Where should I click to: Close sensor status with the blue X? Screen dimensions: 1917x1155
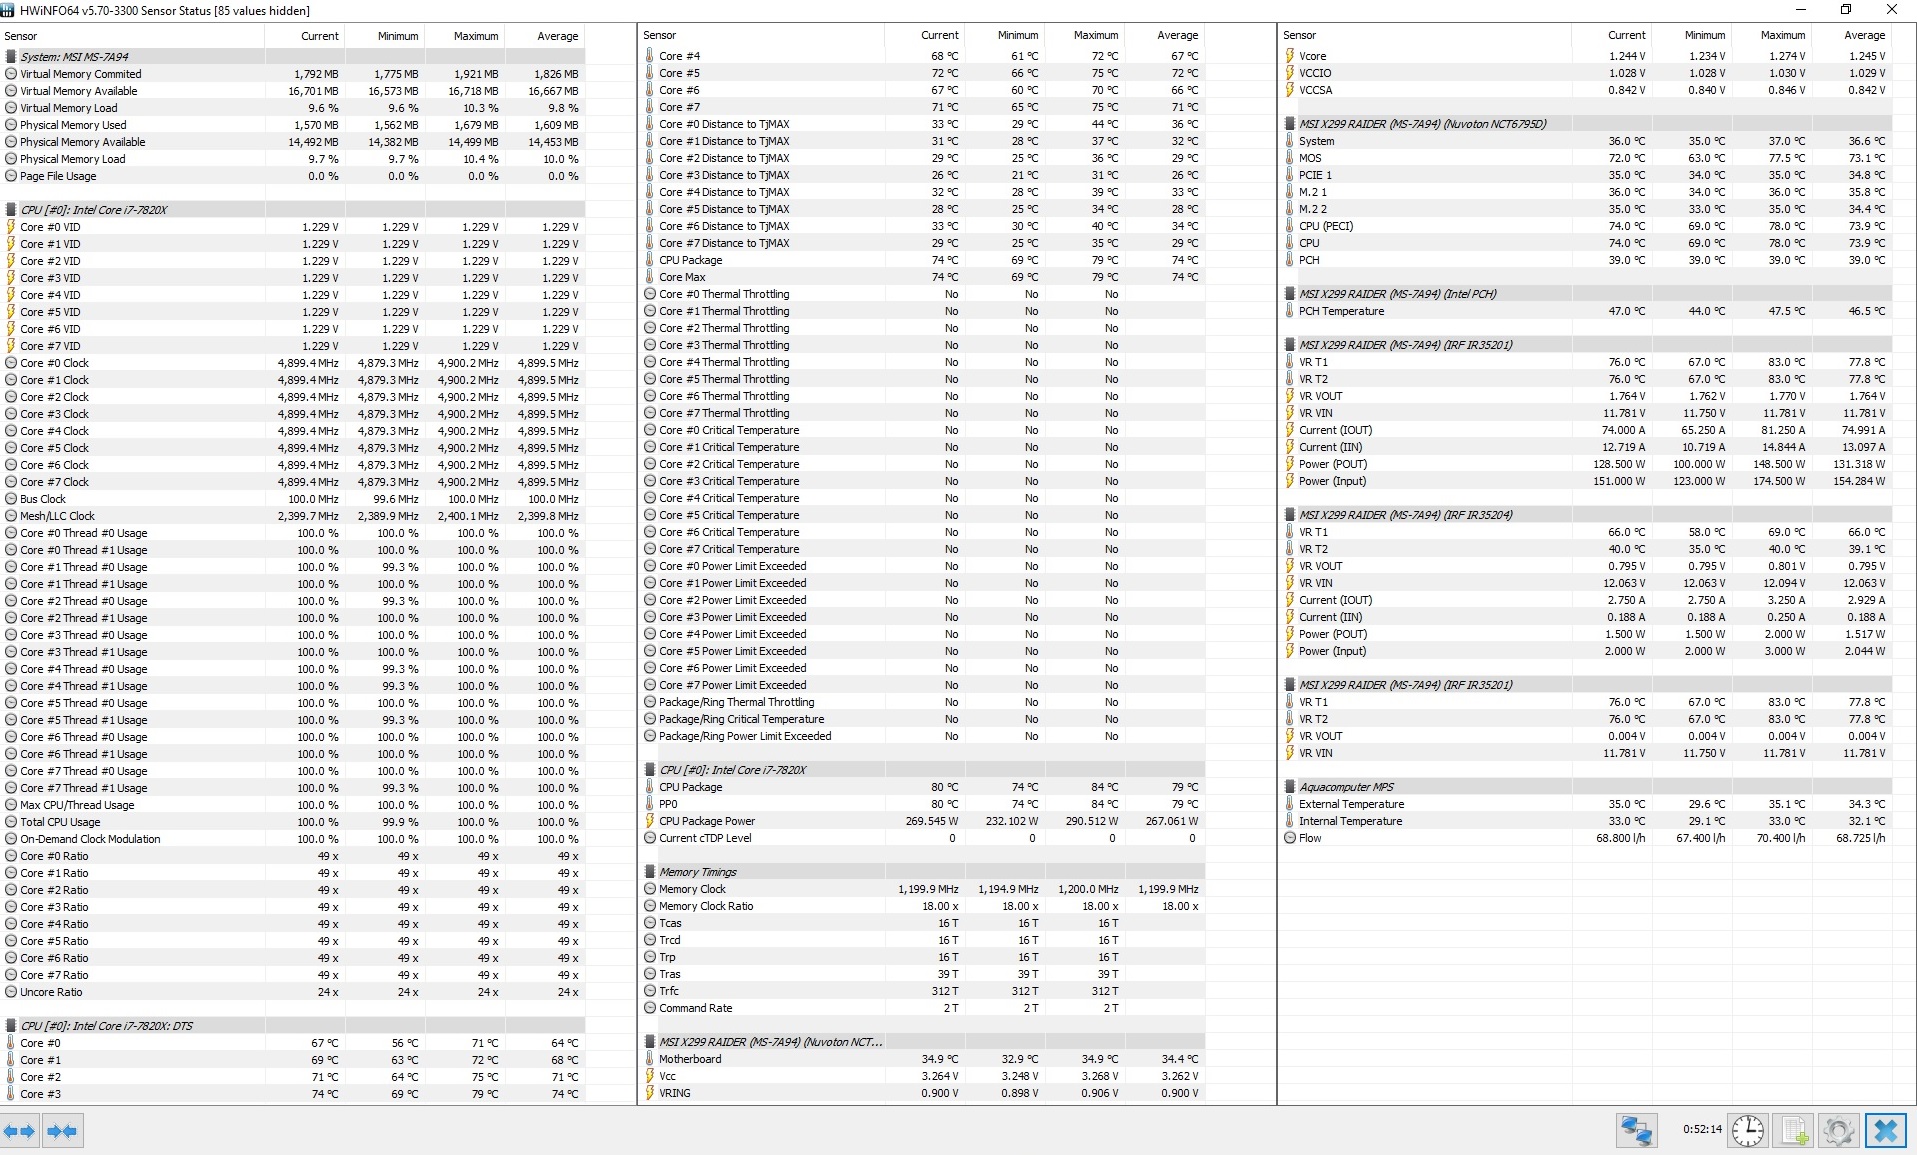[x=1885, y=1131]
